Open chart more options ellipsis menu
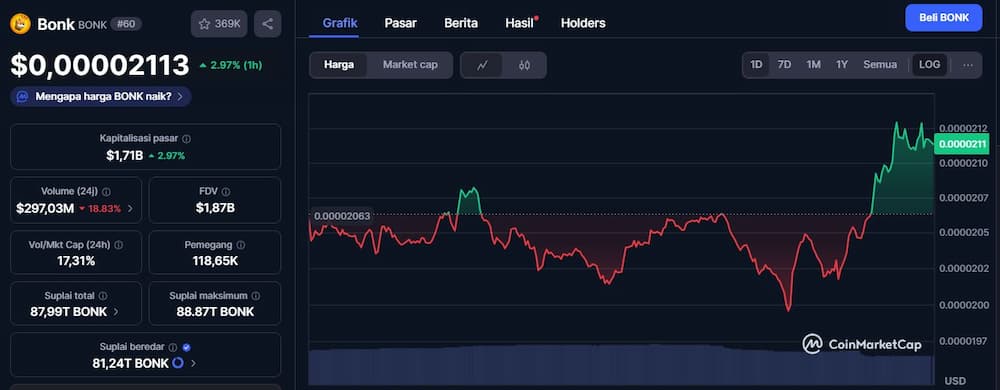The width and height of the screenshot is (1000, 390). pyautogui.click(x=968, y=65)
